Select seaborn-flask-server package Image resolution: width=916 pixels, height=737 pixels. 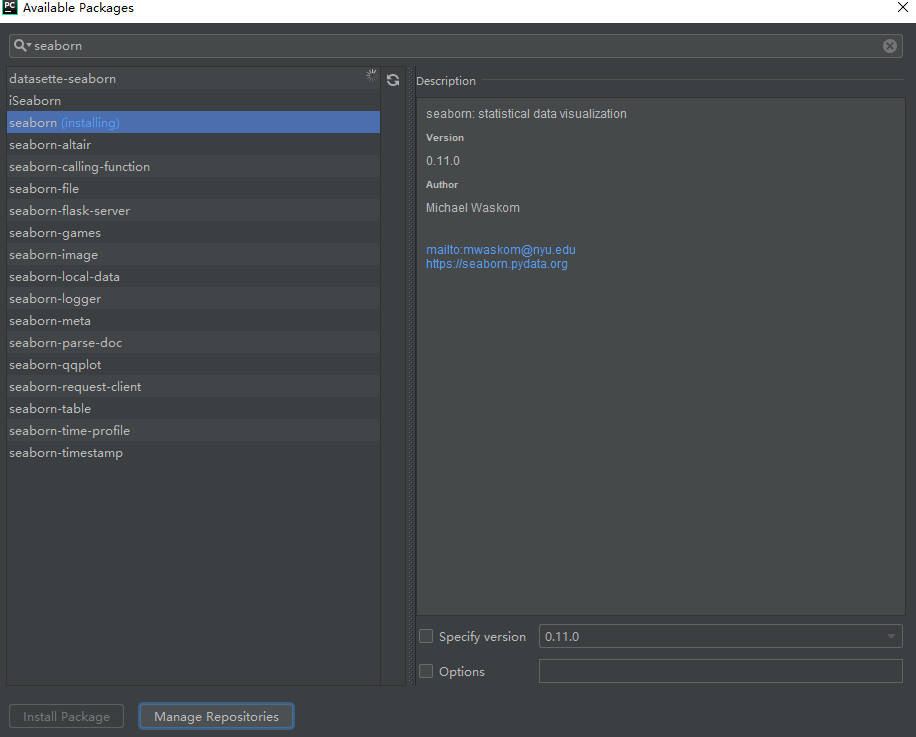[x=193, y=210]
